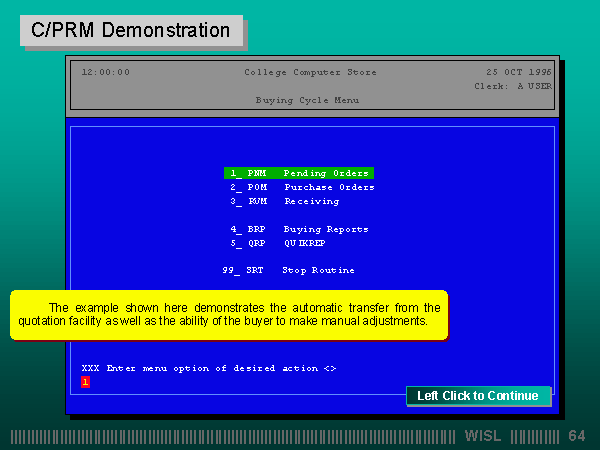
Task: Click the Enter menu option prompt text
Action: 208,368
